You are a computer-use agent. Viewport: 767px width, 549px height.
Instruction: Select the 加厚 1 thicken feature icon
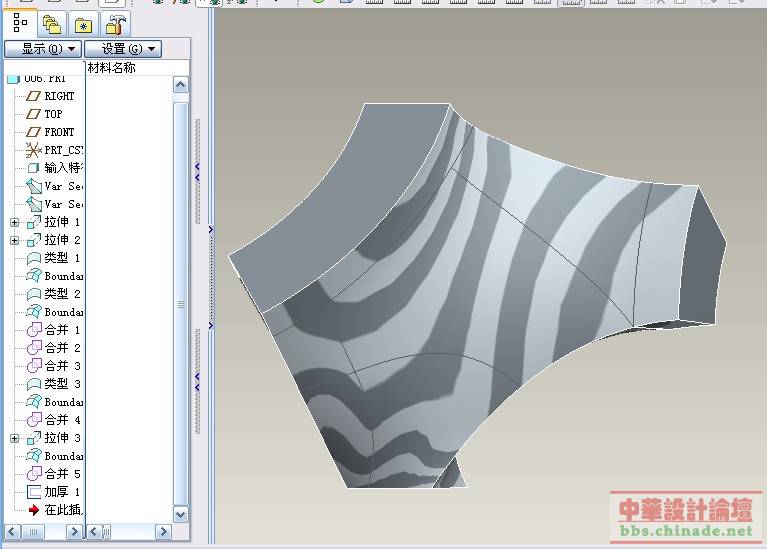(x=33, y=492)
